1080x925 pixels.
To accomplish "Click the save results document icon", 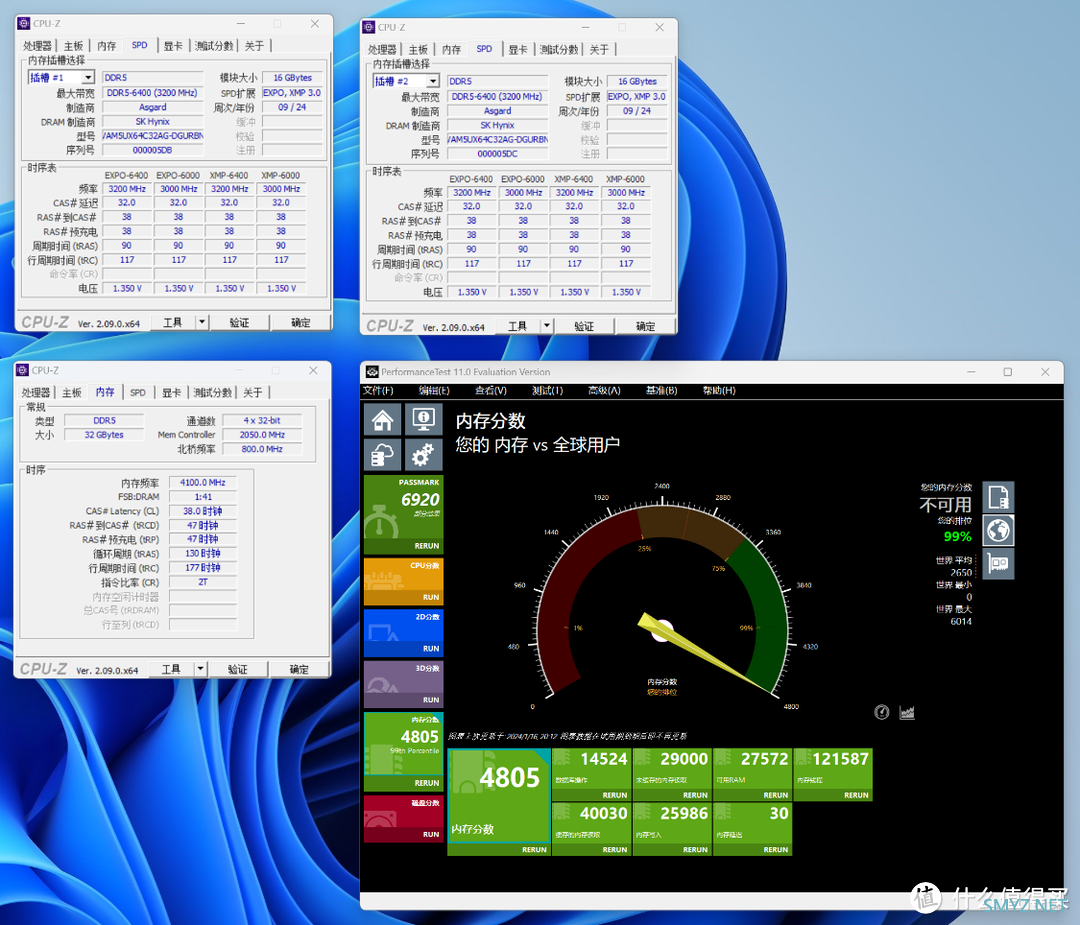I will [998, 497].
